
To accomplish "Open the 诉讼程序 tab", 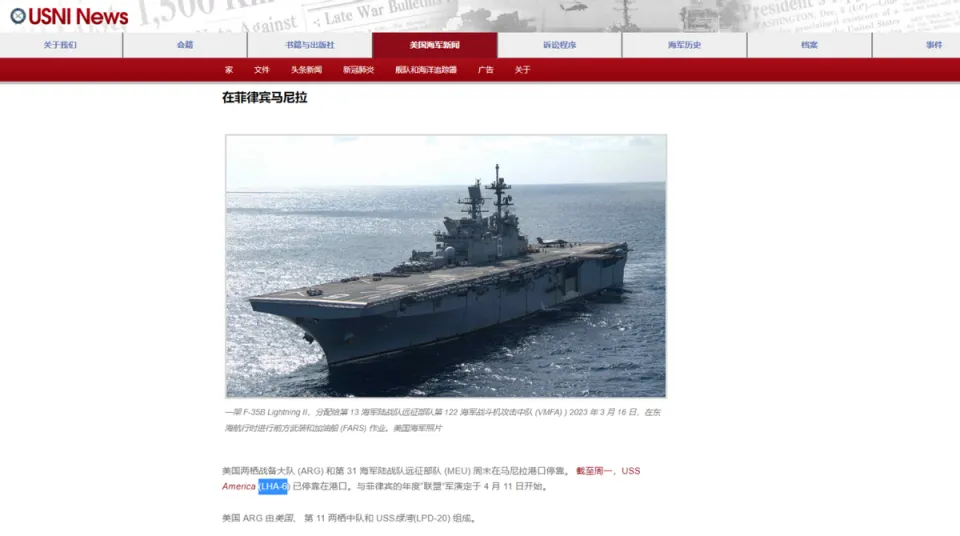I will point(560,45).
